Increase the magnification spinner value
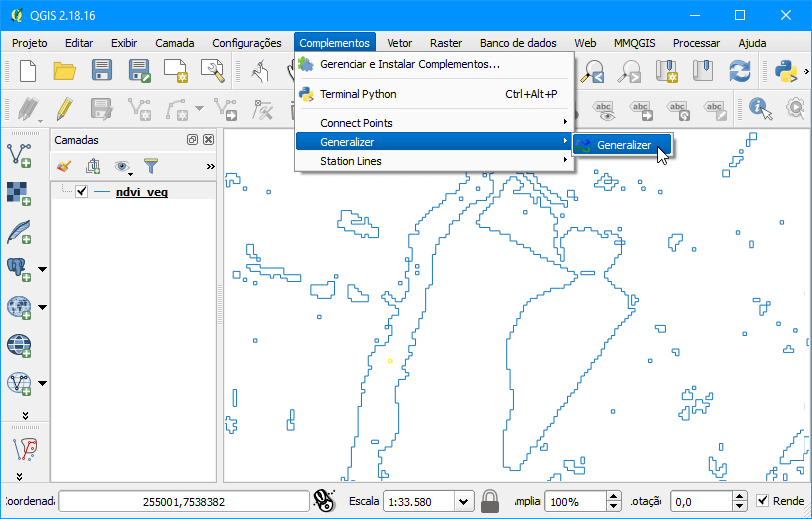Viewport: 812px width, 519px height. point(614,496)
